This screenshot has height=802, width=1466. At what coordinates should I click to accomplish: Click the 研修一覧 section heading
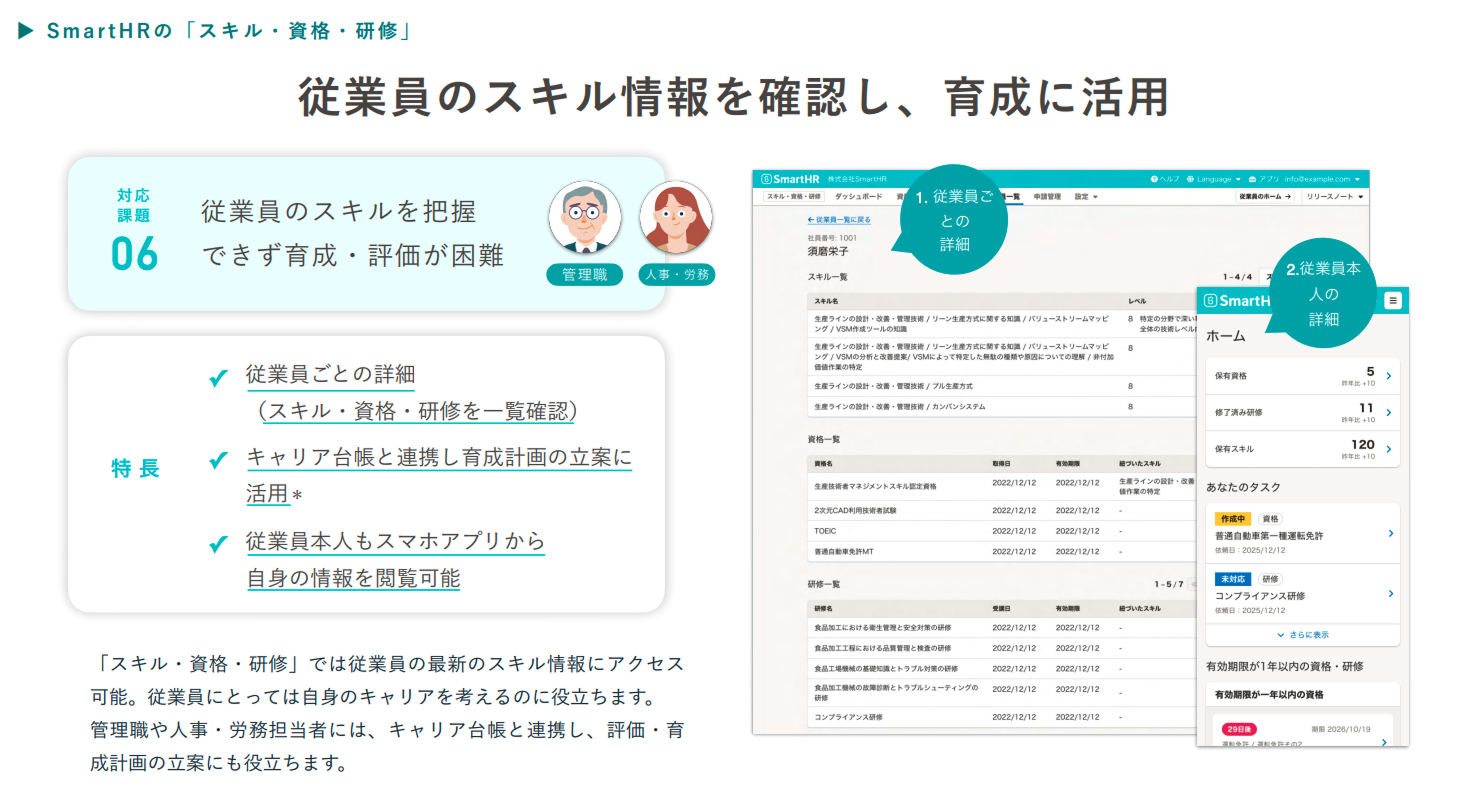(x=824, y=584)
